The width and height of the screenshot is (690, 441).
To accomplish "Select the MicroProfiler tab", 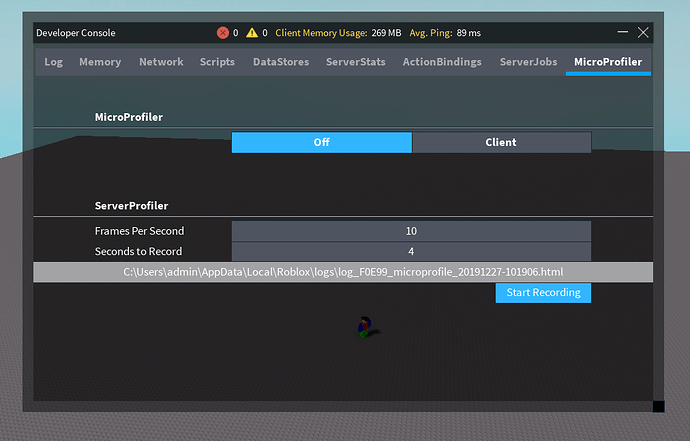I will pos(608,62).
